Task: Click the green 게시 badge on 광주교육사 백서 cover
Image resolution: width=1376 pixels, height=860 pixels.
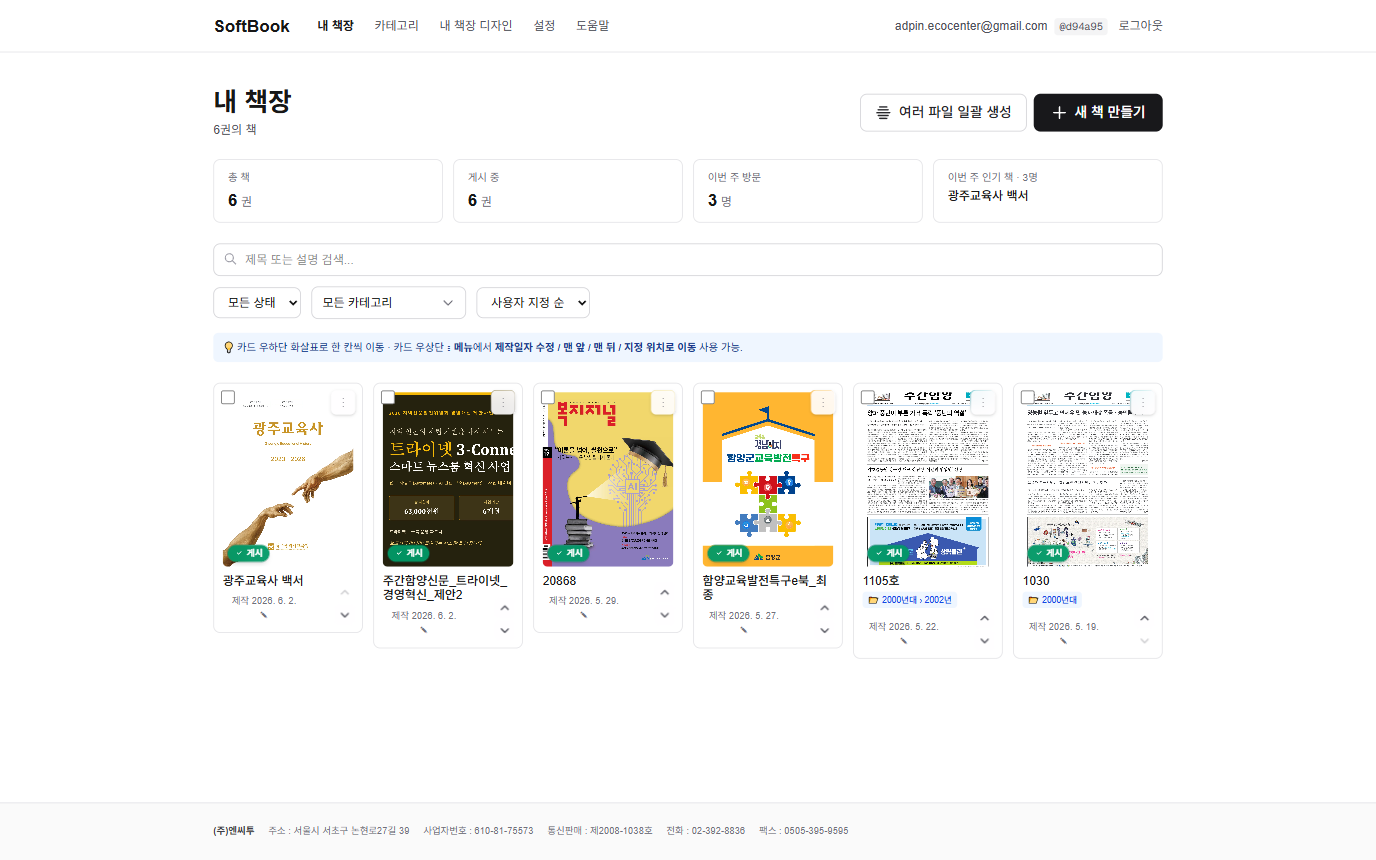Action: pyautogui.click(x=248, y=553)
